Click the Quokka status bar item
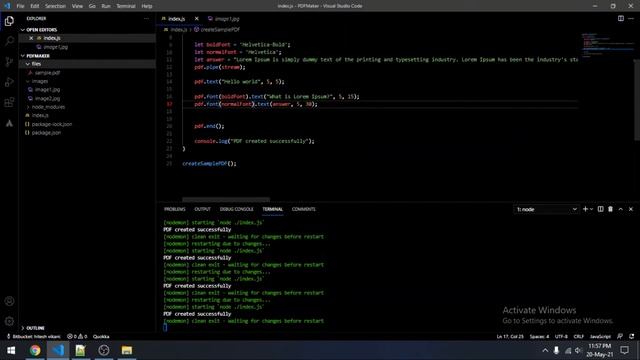 (101, 337)
